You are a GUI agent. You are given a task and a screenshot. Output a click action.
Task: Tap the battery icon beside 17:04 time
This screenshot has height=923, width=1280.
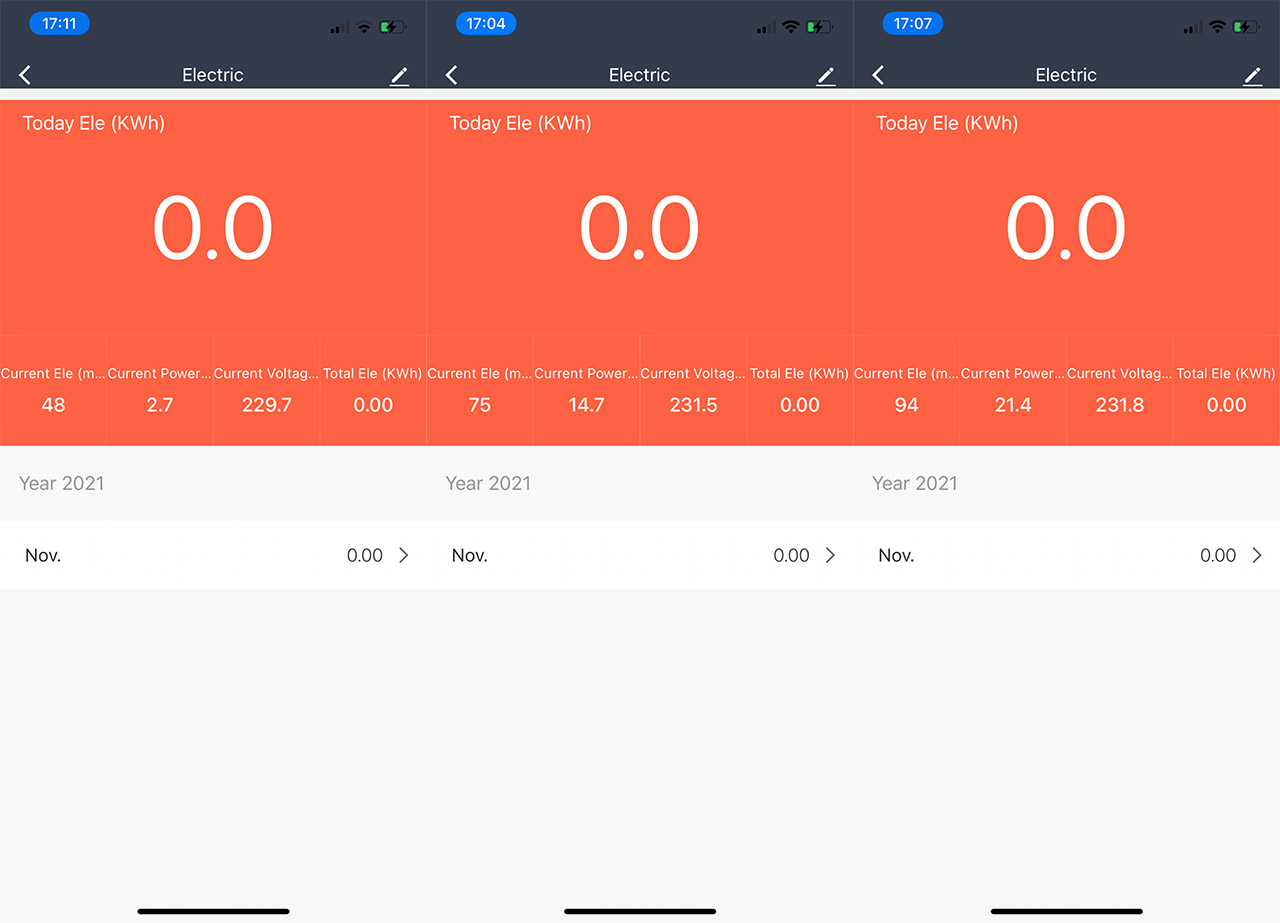pos(821,27)
